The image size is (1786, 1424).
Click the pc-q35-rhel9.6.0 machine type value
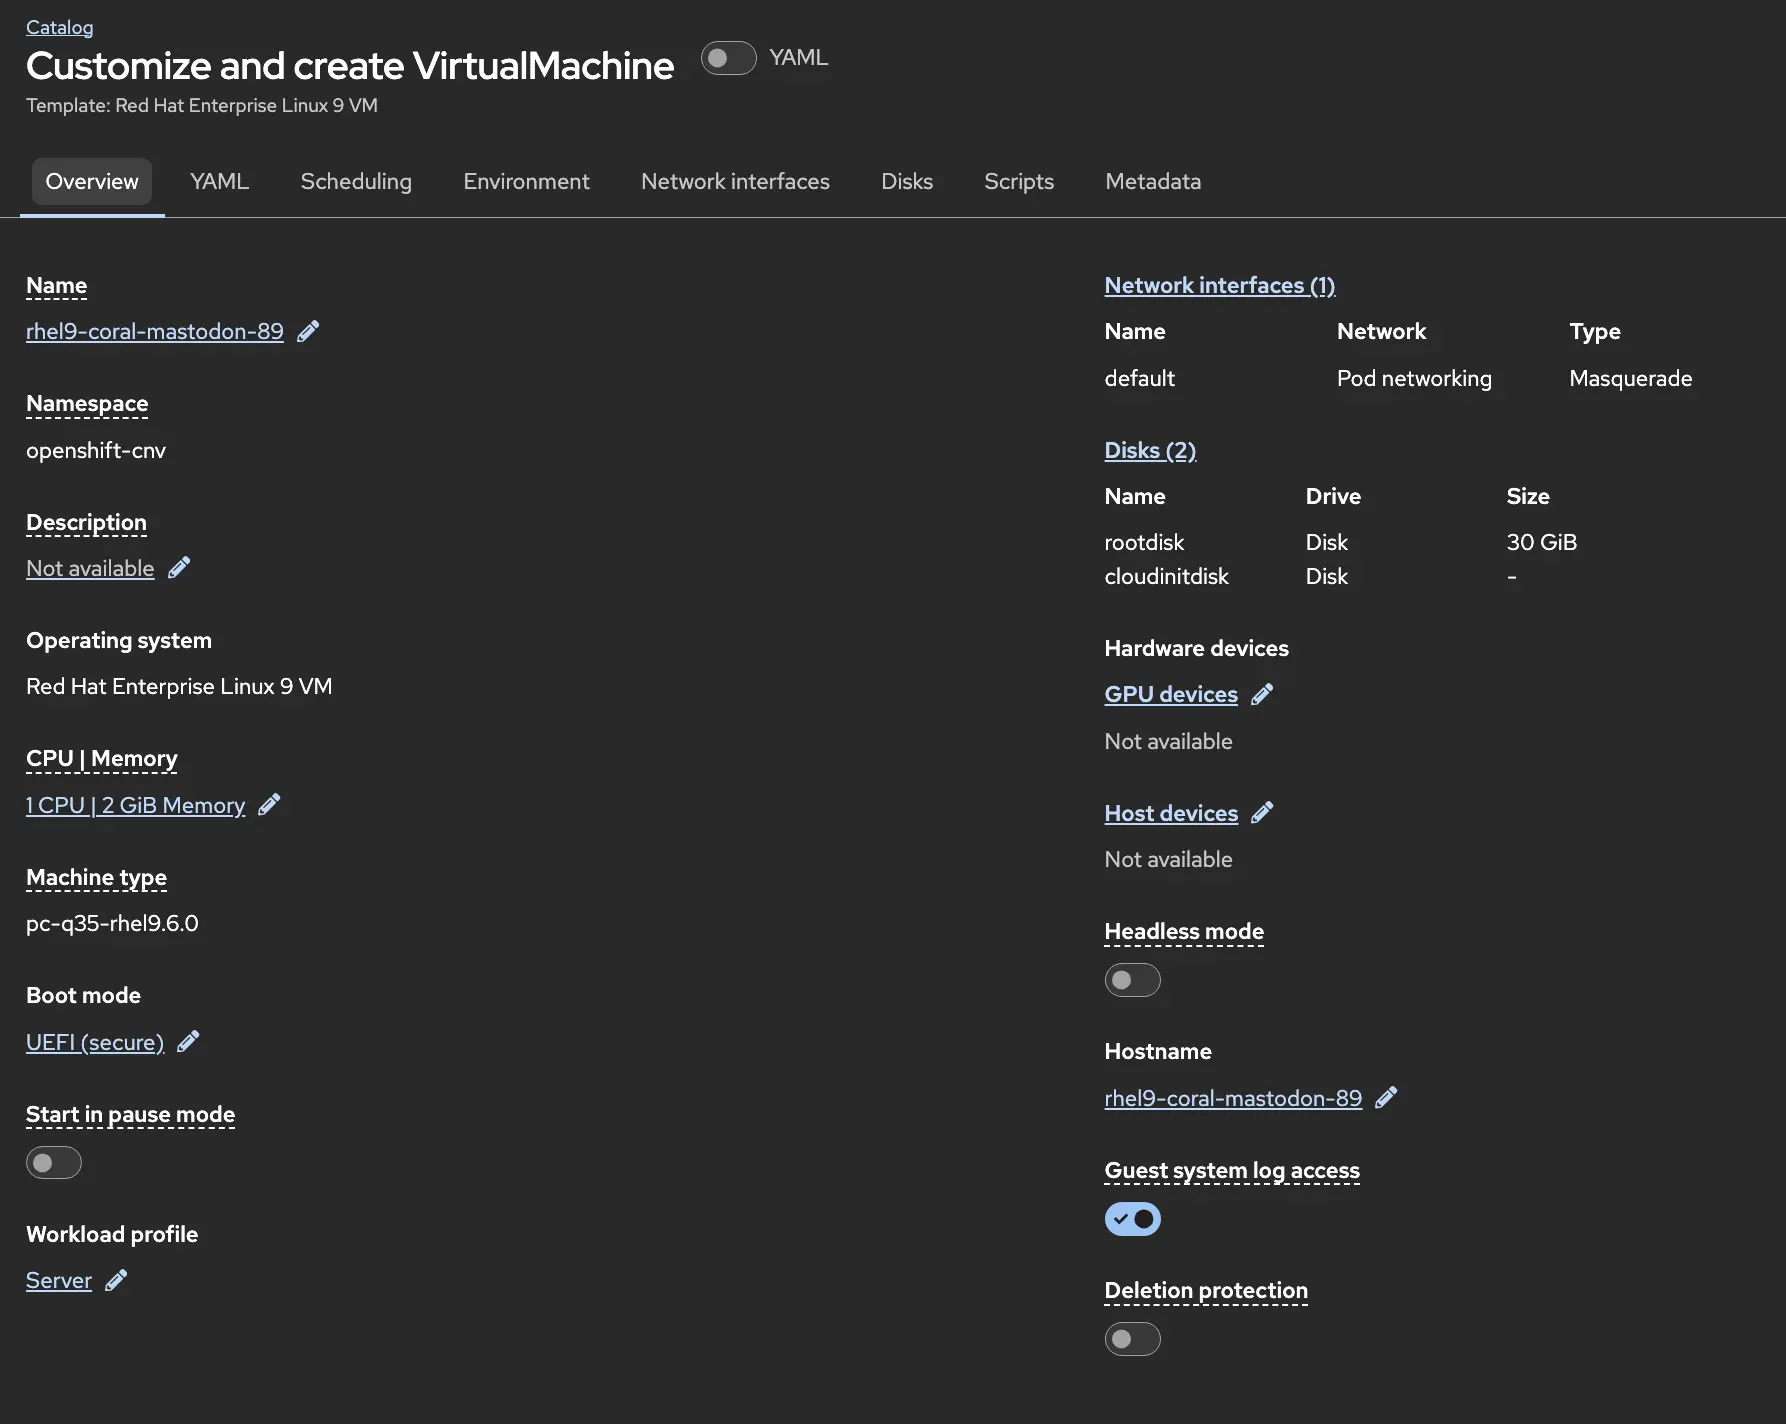click(112, 923)
